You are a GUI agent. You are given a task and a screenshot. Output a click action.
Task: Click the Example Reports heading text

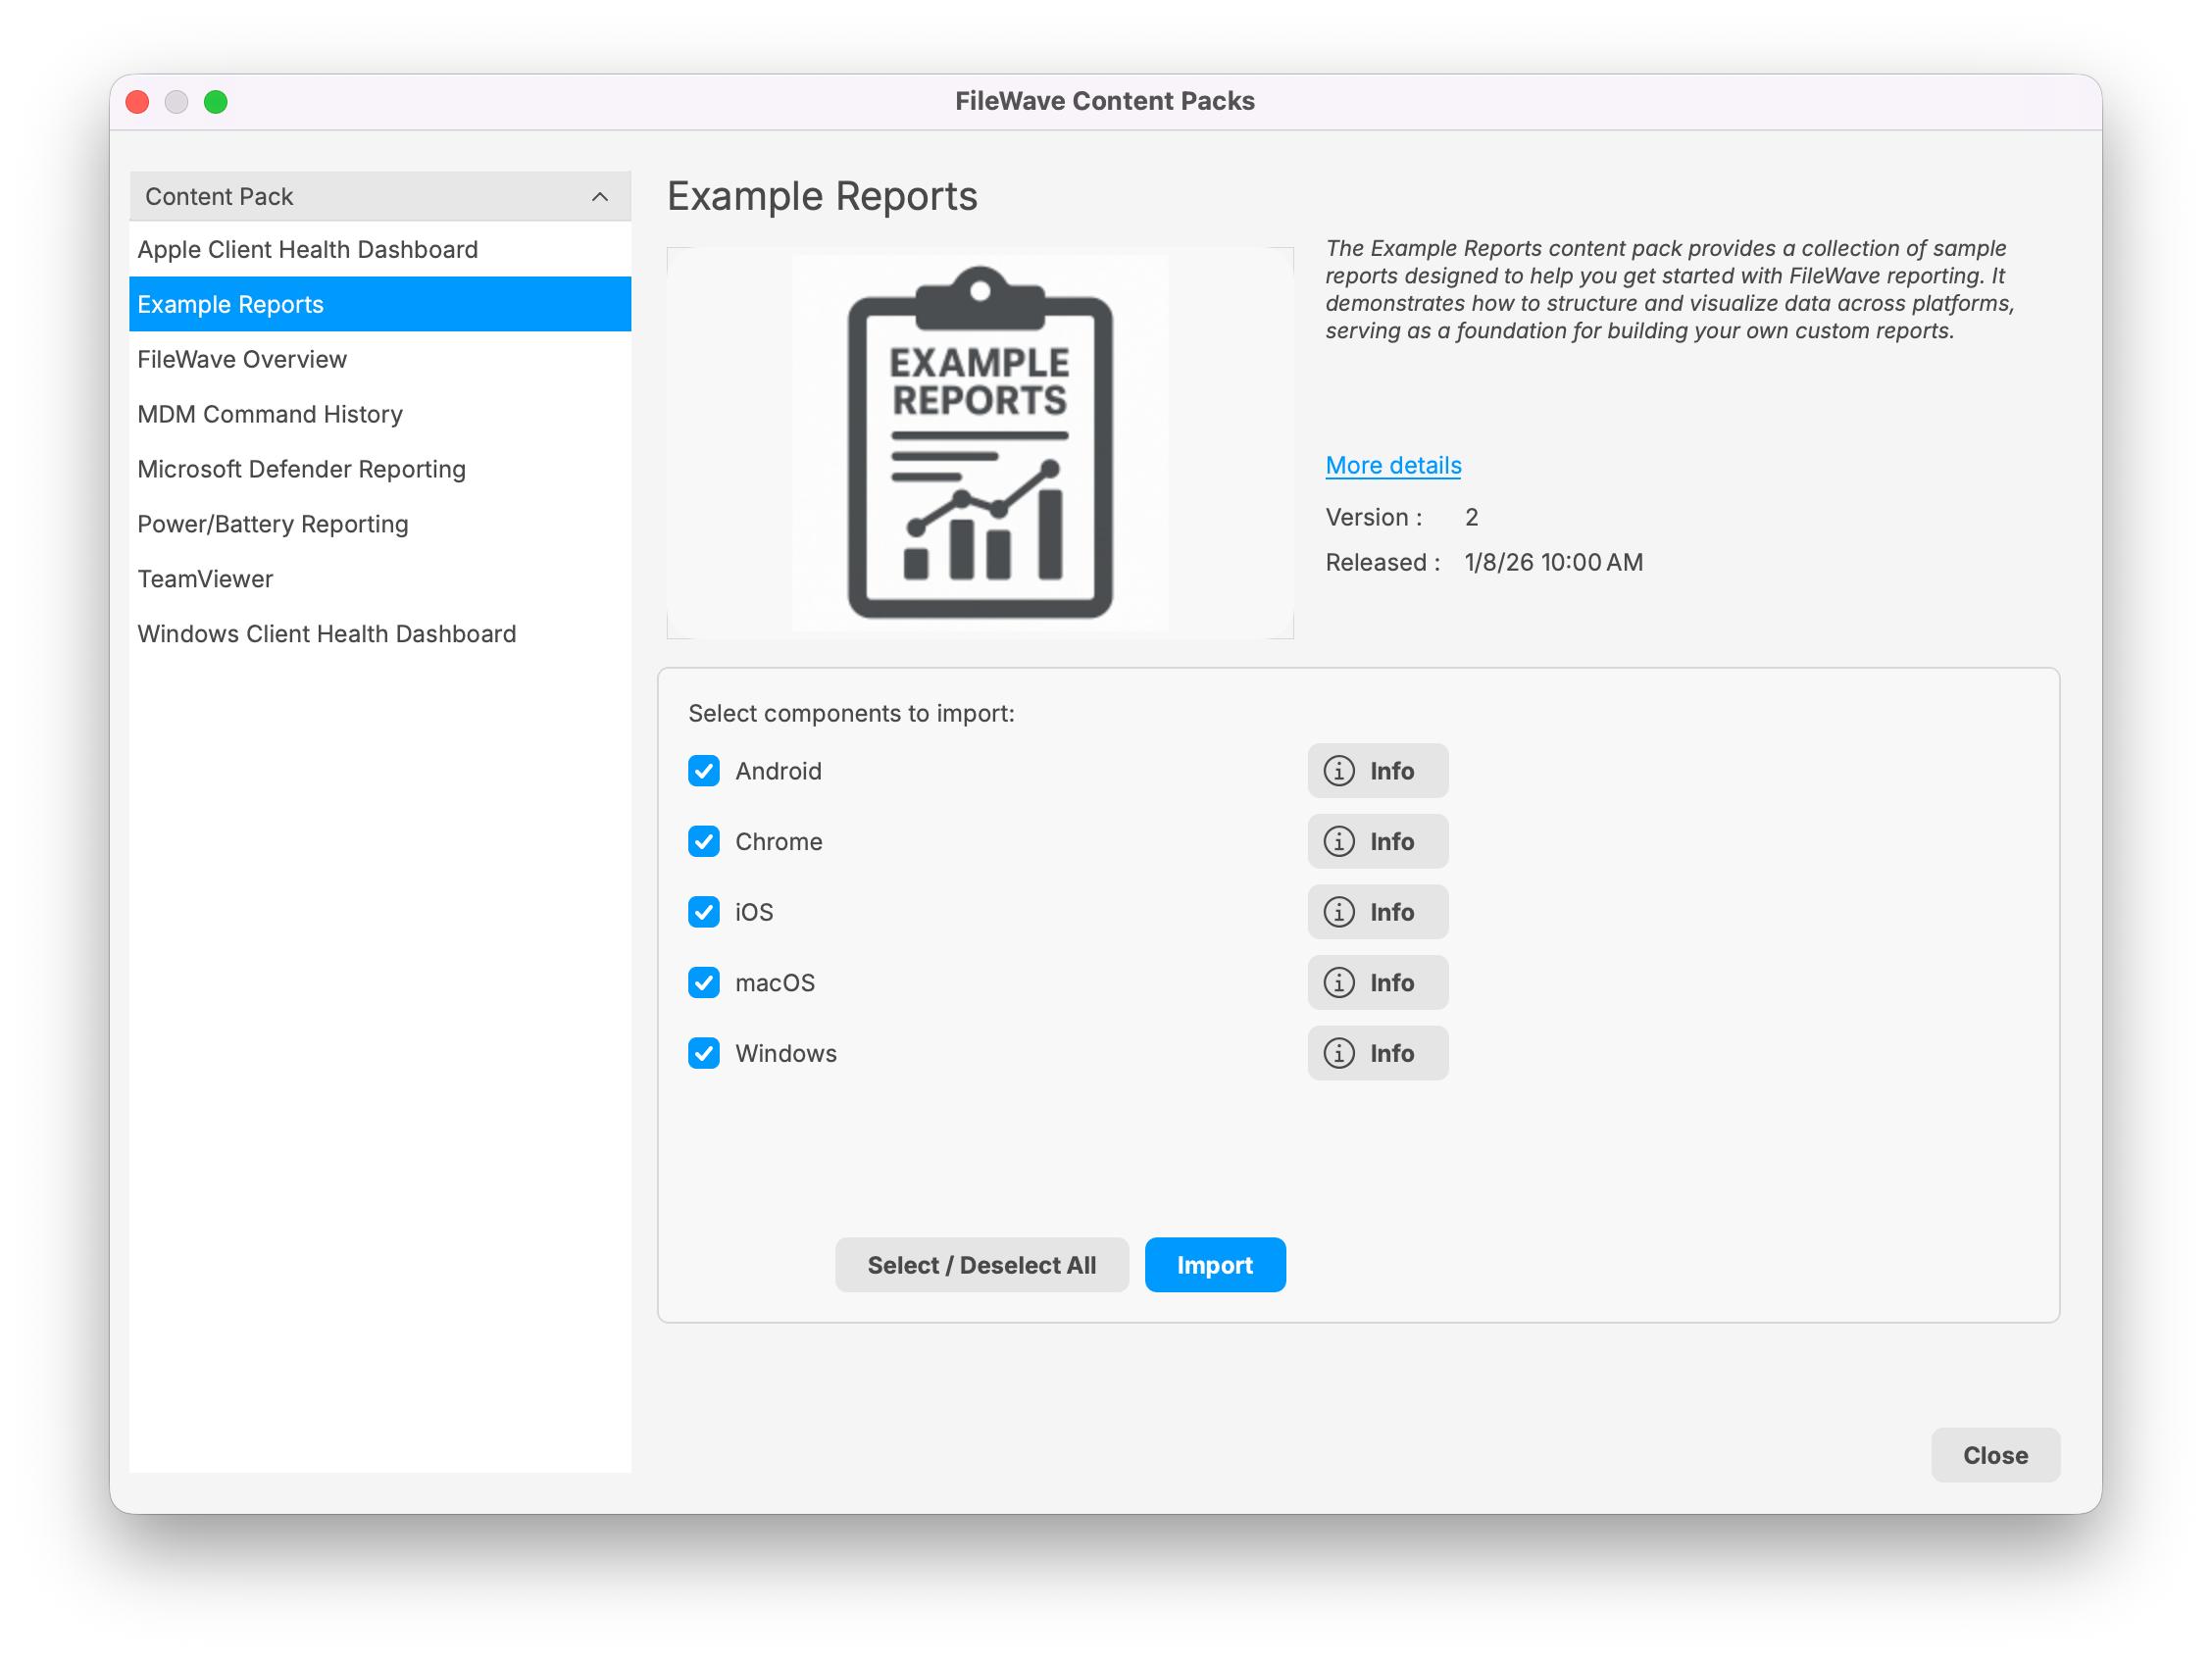click(822, 196)
